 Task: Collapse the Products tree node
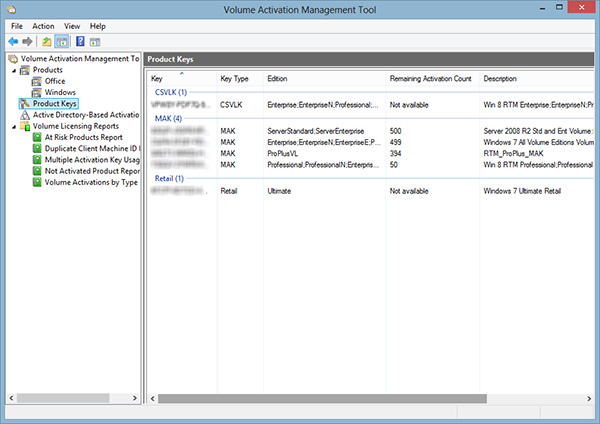click(x=13, y=70)
